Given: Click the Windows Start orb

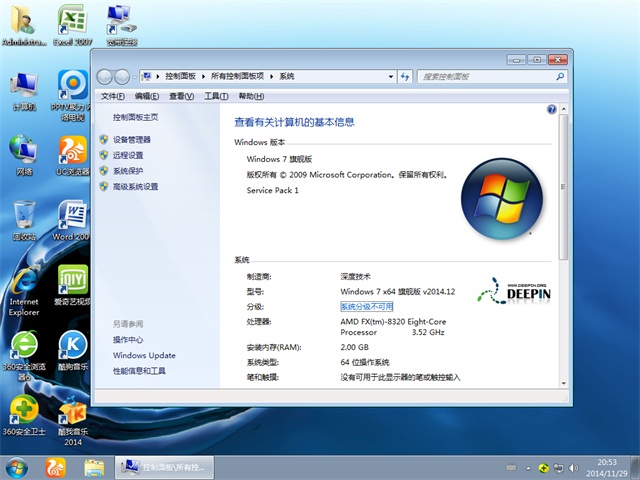Looking at the screenshot, I should [17, 468].
